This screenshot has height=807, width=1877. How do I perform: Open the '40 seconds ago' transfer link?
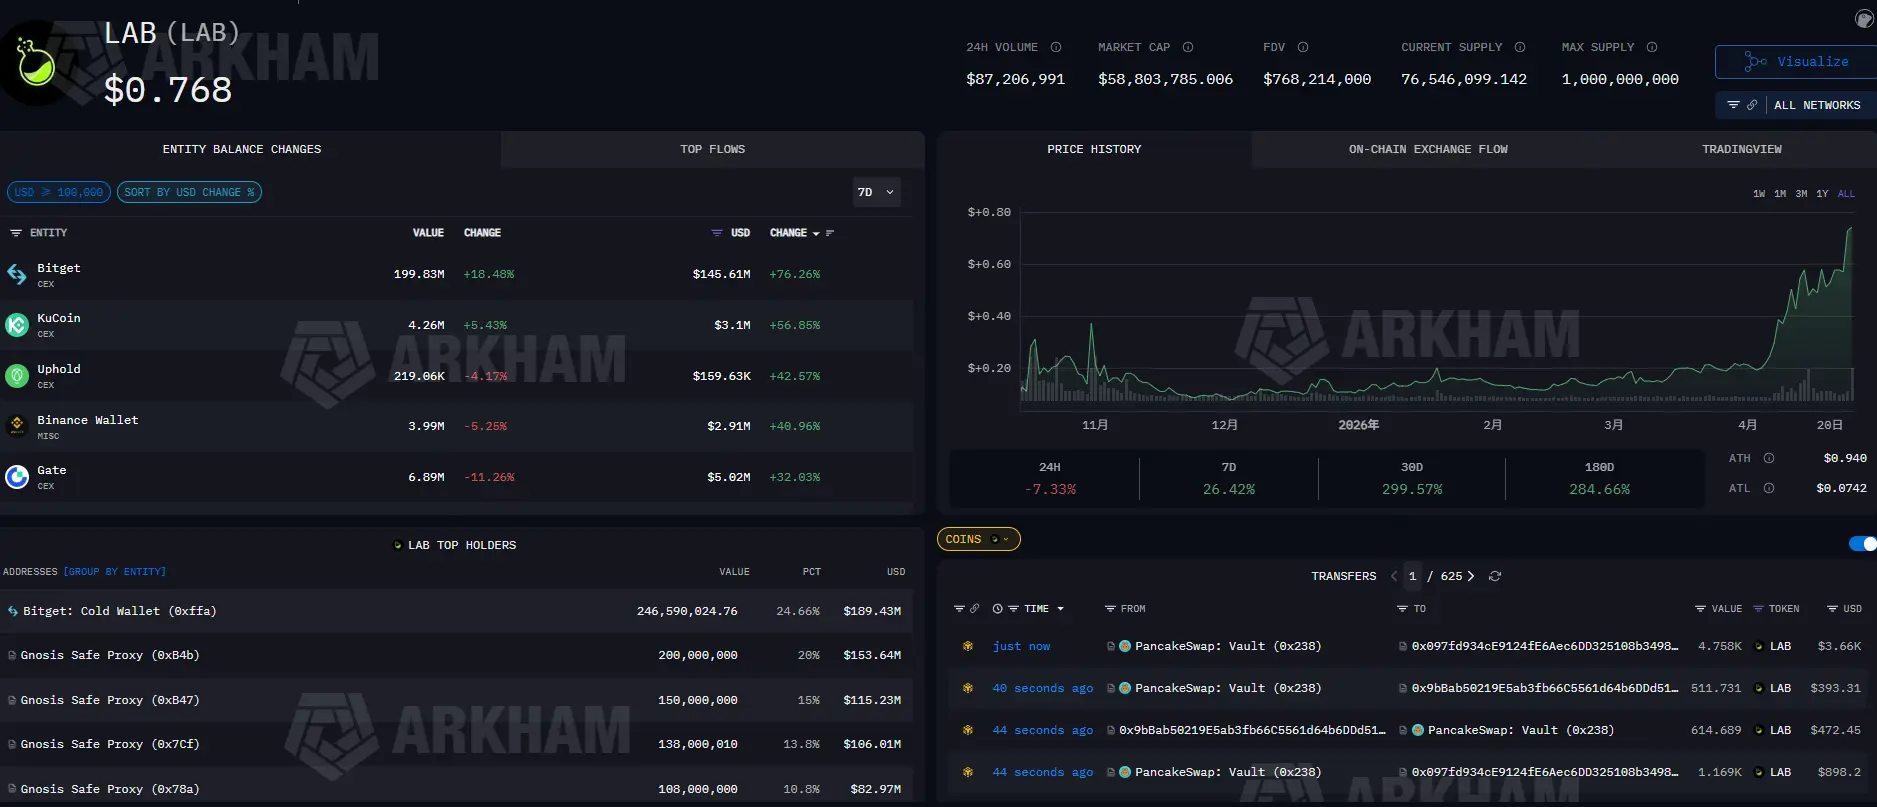point(1042,688)
